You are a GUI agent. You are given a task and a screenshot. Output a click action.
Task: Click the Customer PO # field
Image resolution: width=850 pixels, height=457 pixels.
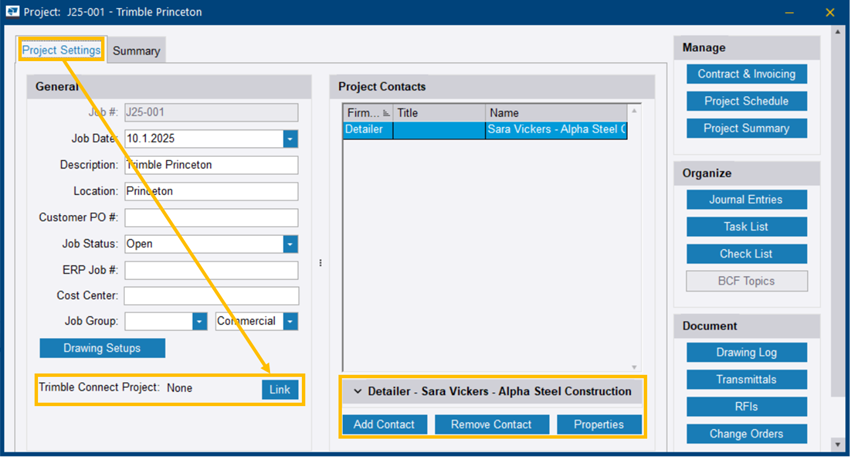click(211, 217)
